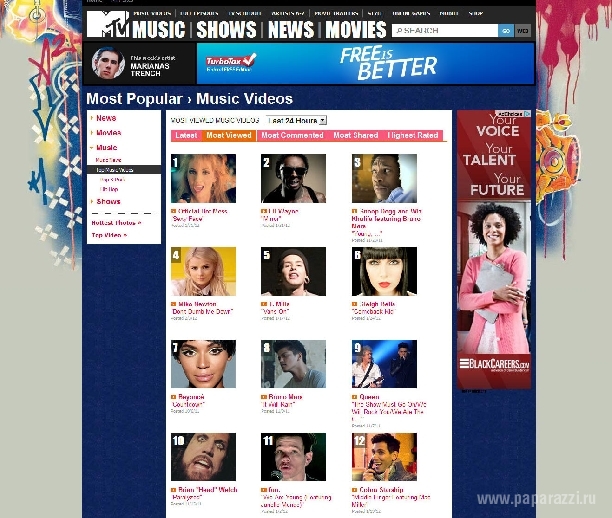The height and width of the screenshot is (518, 612).
Task: Click the BlackCareers.com logo in the ad
Action: click(x=494, y=365)
